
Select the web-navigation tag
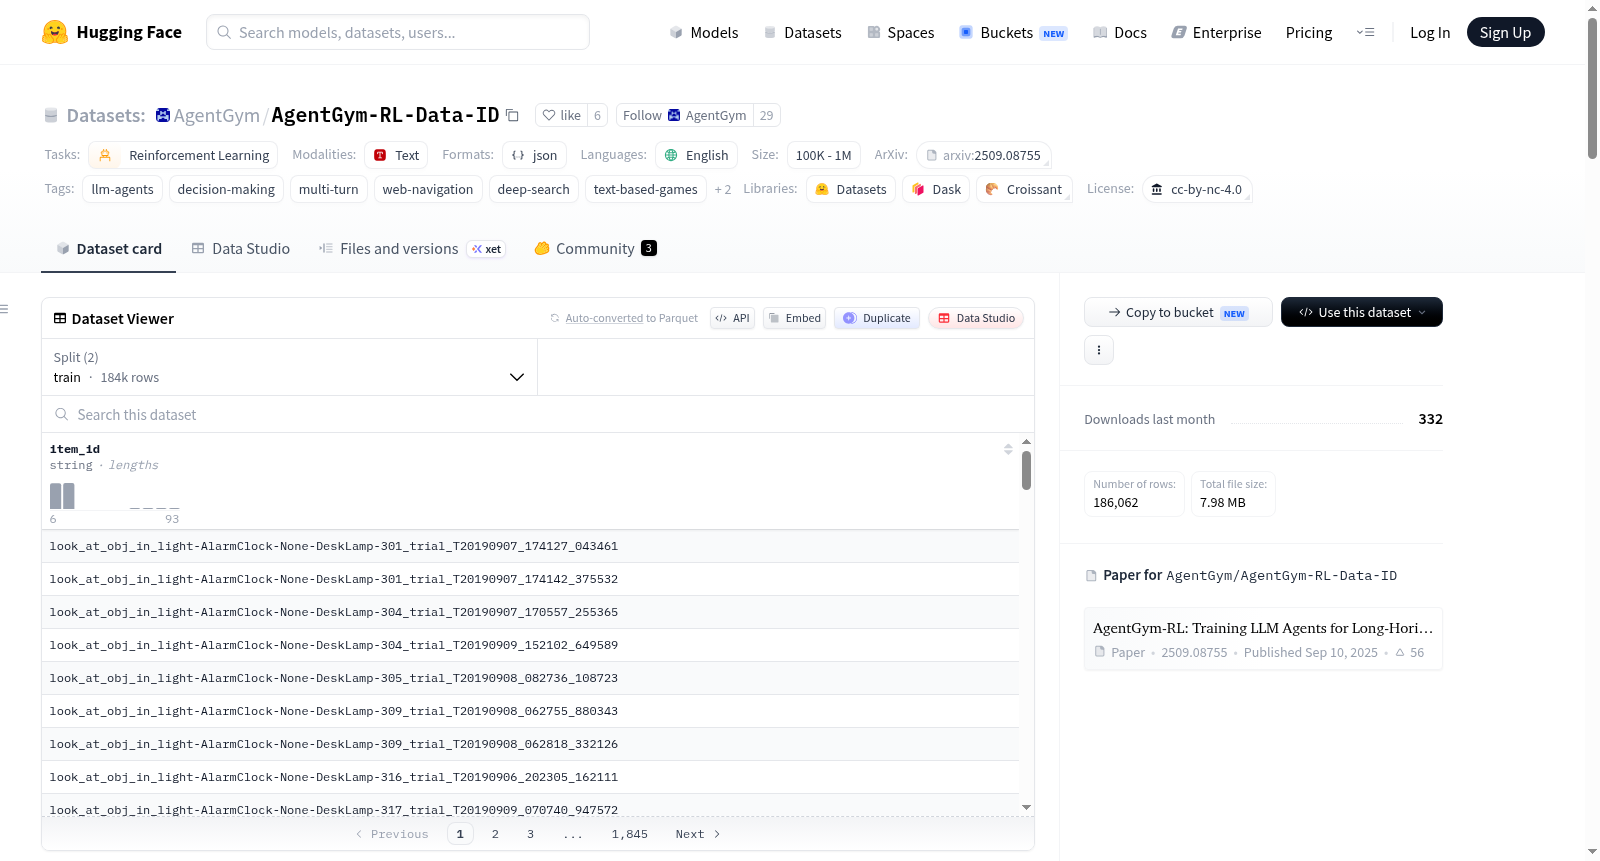point(428,189)
